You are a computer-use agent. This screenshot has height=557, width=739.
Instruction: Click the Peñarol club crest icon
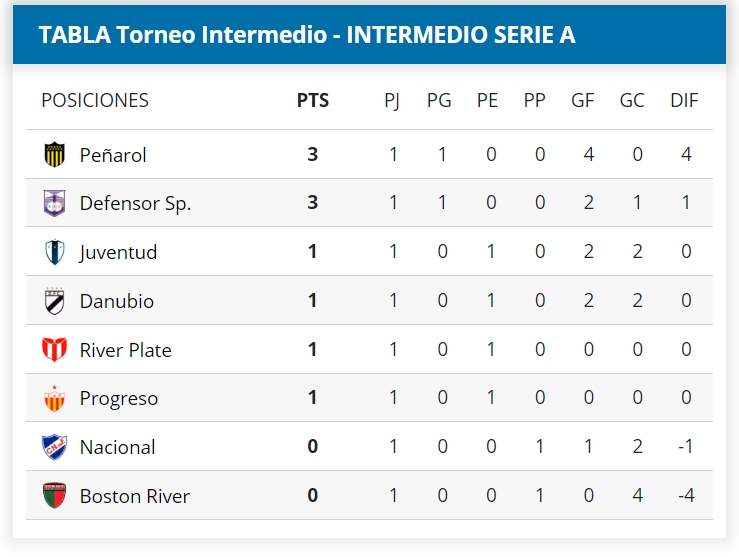tap(54, 154)
